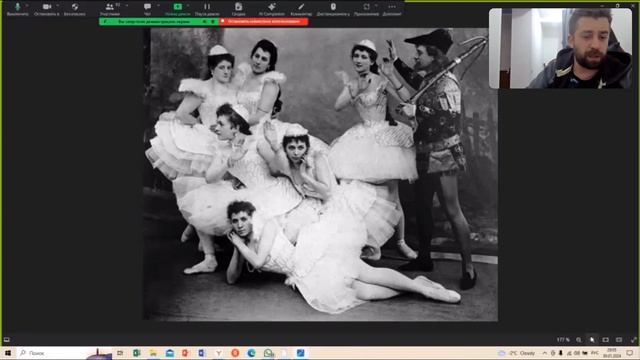Screen dimensions: 640x360
Task: Open the taskbar clock and date
Action: tap(613, 353)
